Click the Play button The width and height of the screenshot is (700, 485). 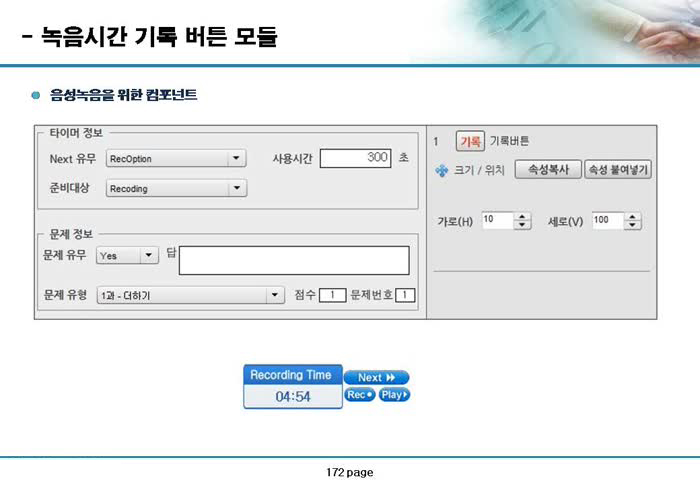(x=394, y=395)
